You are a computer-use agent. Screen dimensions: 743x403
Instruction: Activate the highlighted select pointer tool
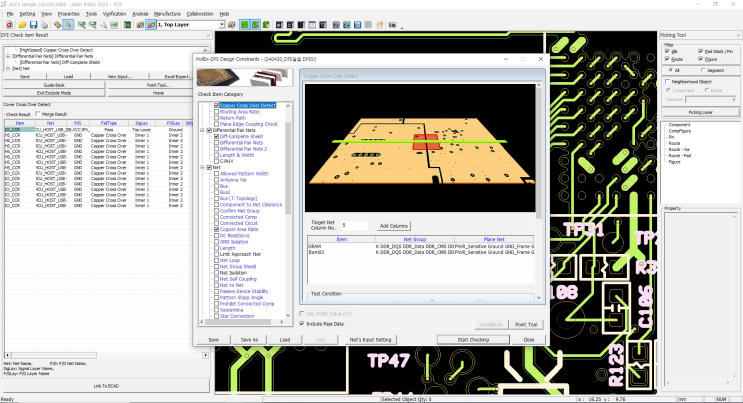pos(68,25)
